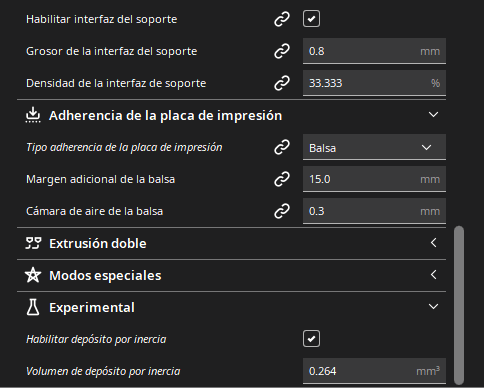484x388 pixels.
Task: Click link icon for Margen adicional de la balsa
Action: tap(282, 179)
